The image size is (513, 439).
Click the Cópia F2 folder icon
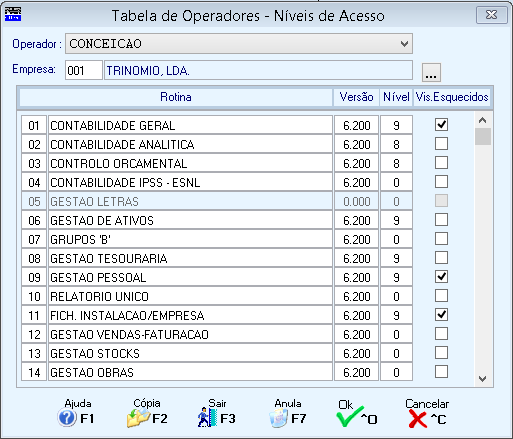tap(138, 418)
